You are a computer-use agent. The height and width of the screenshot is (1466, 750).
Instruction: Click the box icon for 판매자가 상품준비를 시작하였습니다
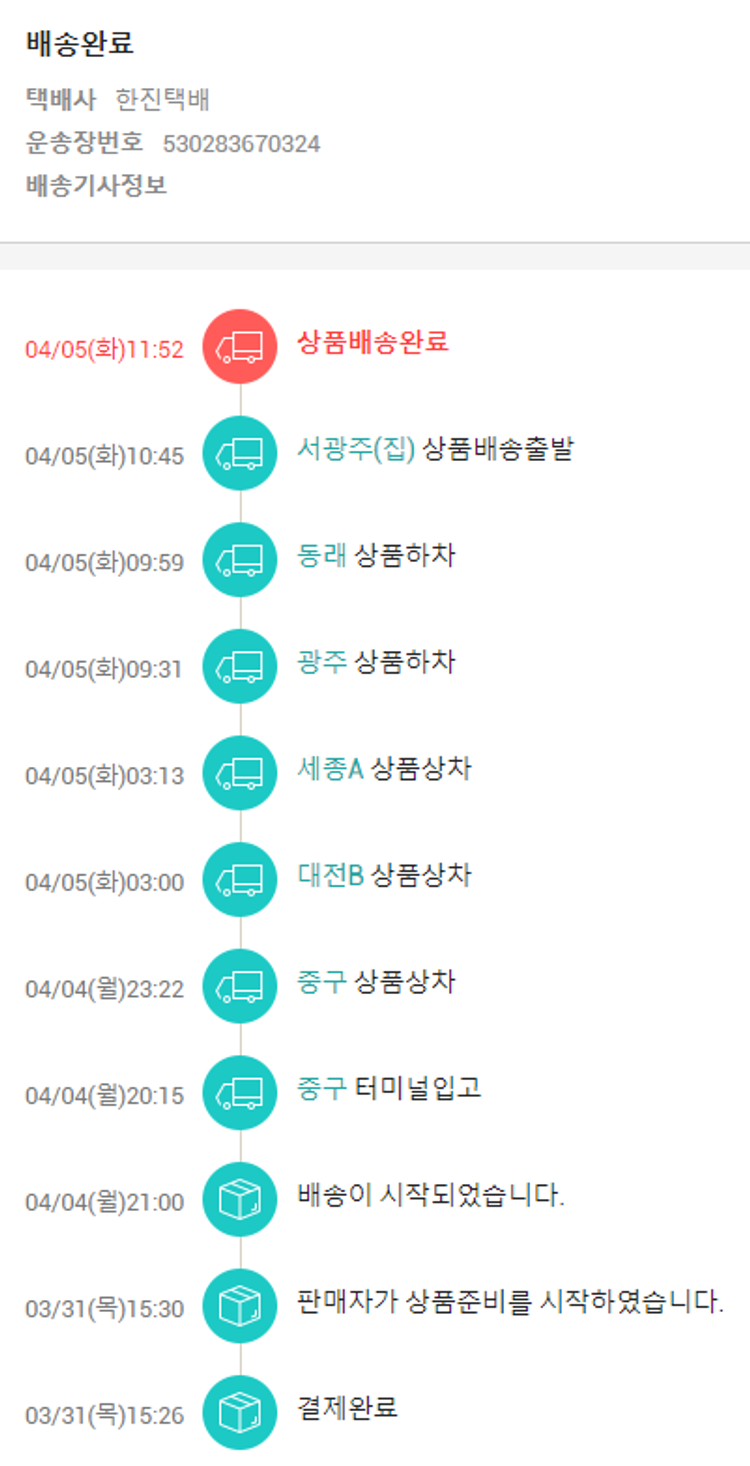pos(240,1306)
